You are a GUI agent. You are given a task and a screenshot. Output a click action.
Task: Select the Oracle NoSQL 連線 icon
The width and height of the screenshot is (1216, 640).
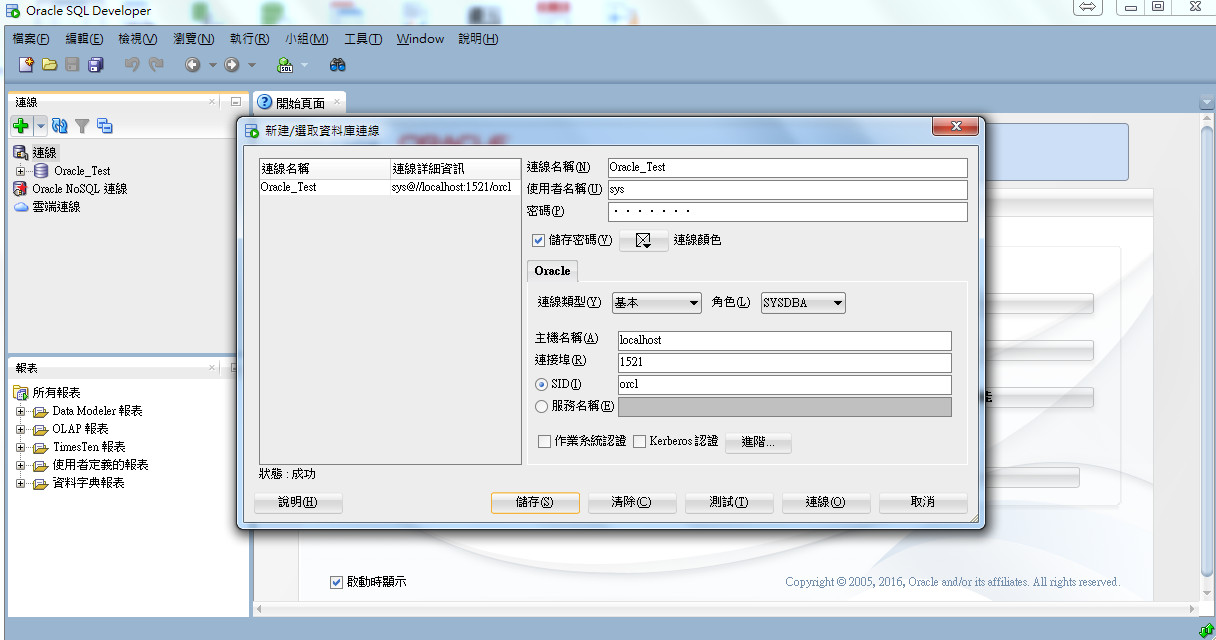click(x=21, y=189)
